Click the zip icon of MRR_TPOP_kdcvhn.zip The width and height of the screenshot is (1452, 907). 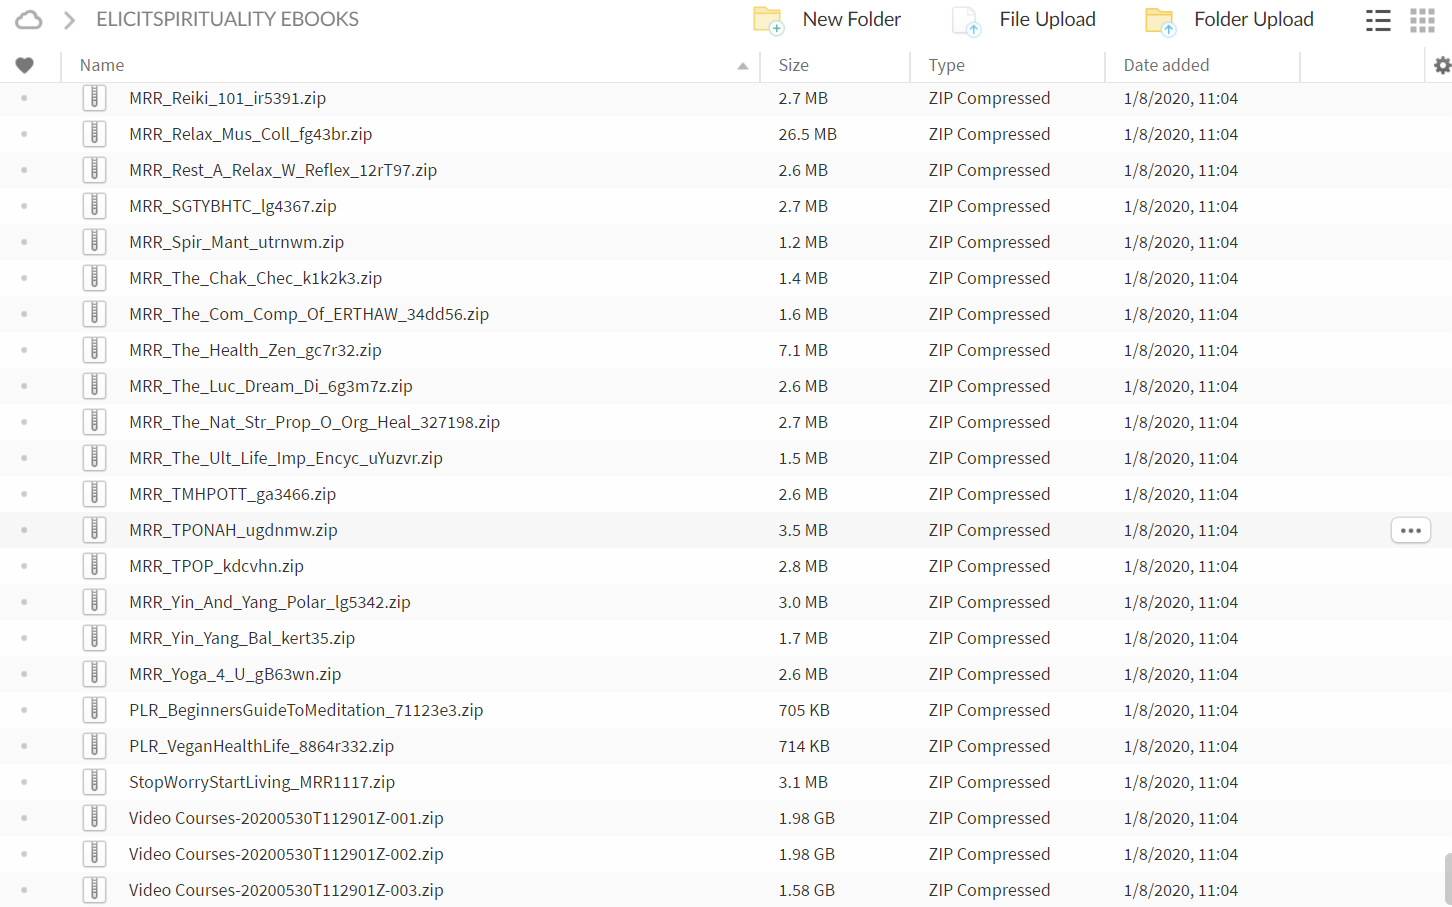[x=94, y=566]
